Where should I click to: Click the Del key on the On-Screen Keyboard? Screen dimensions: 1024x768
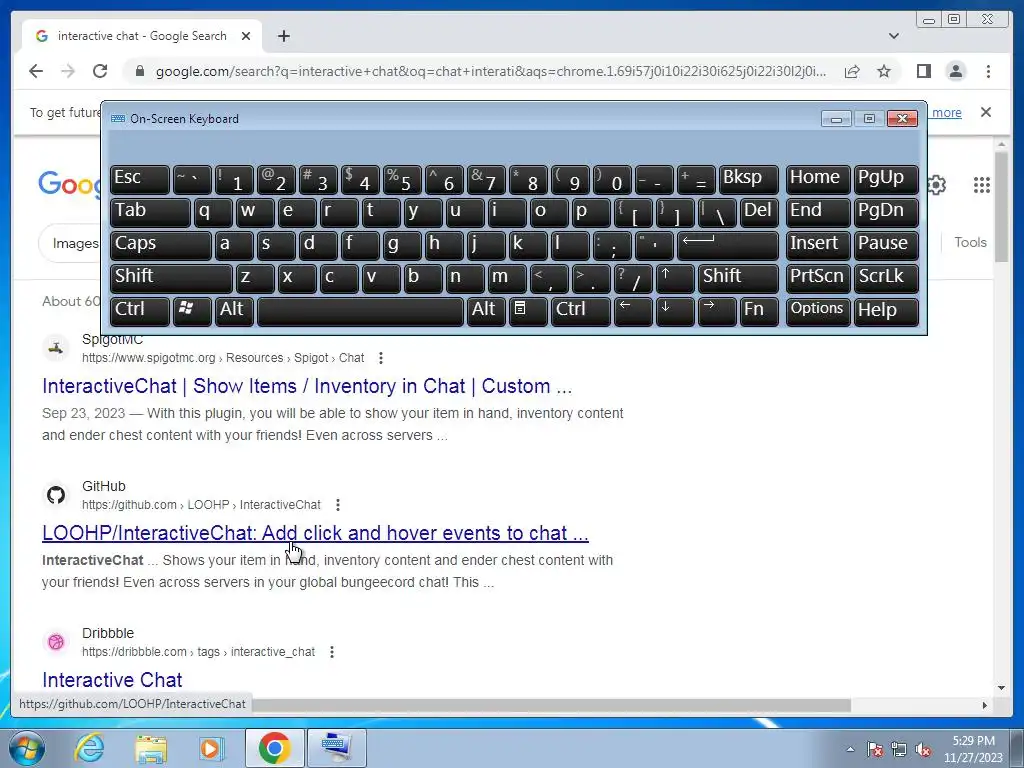coord(759,212)
